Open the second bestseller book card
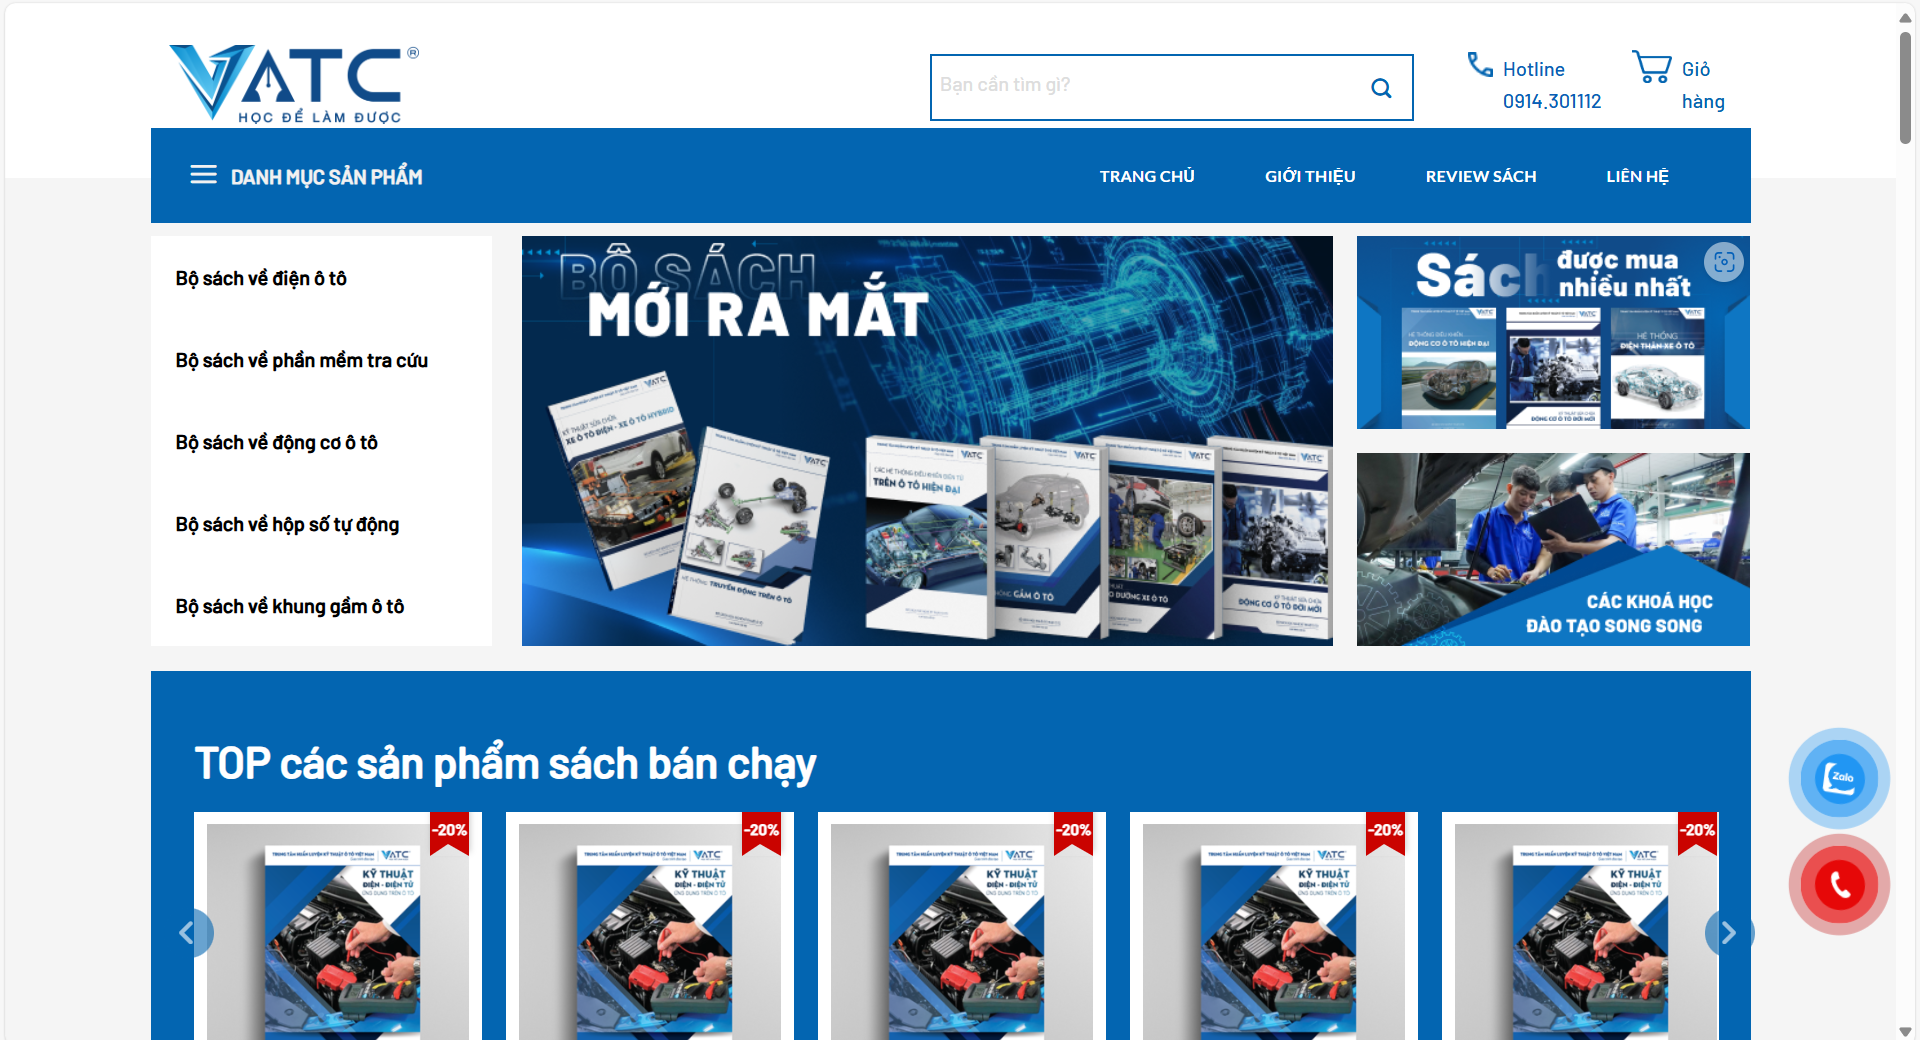 [x=650, y=926]
